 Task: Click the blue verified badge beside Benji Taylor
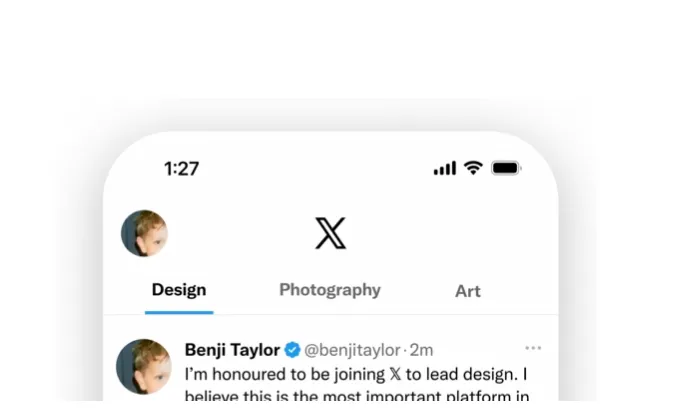292,350
